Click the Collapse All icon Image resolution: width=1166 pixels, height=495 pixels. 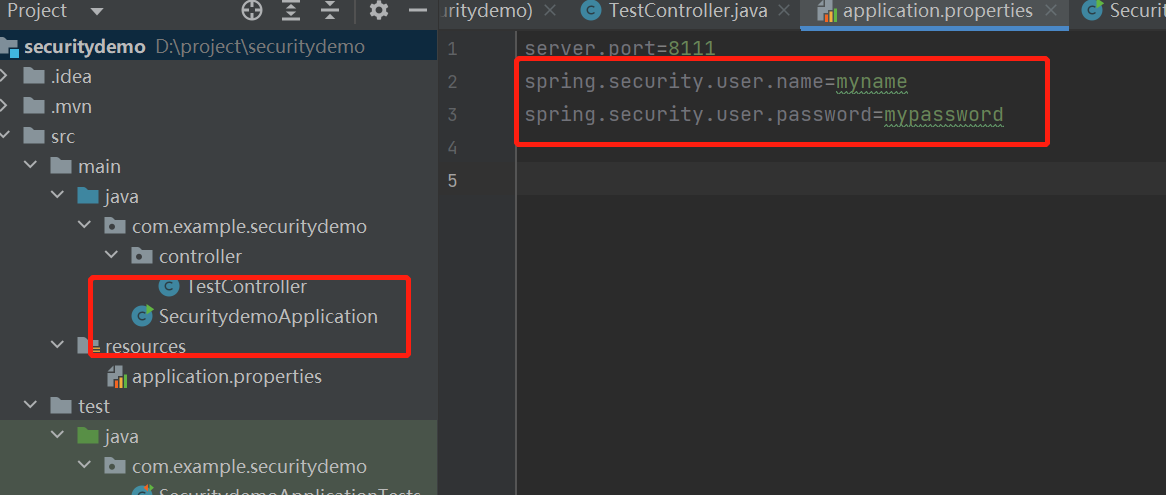click(x=330, y=11)
